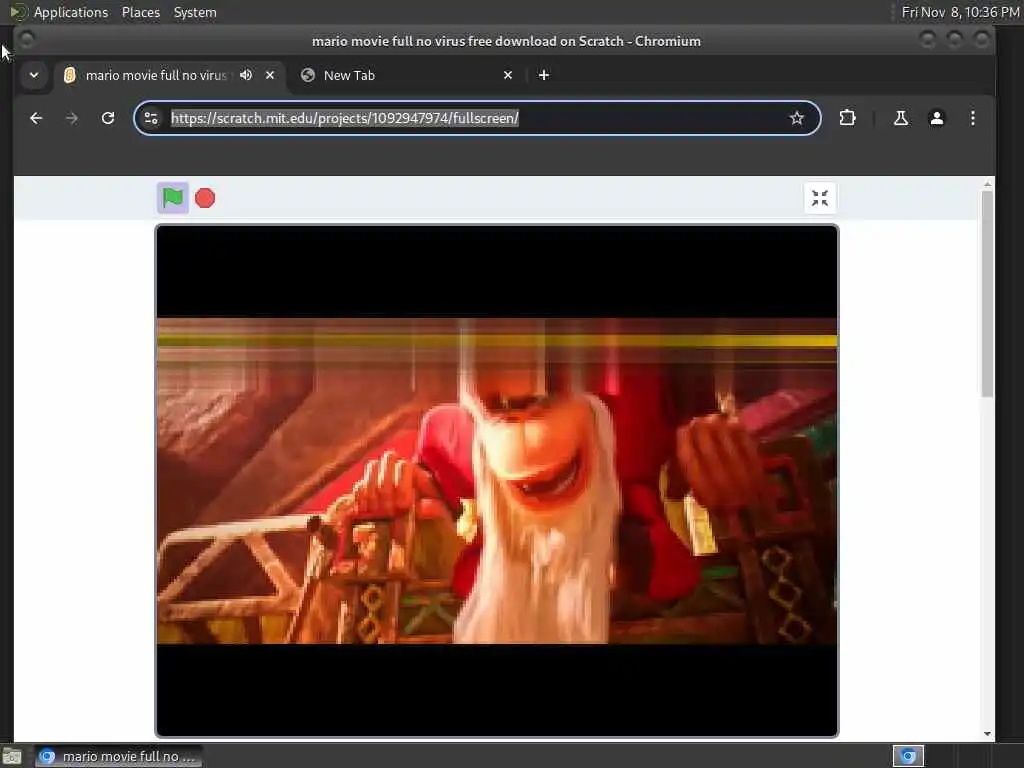The width and height of the screenshot is (1024, 768).
Task: Open a new browser tab
Action: pos(543,75)
